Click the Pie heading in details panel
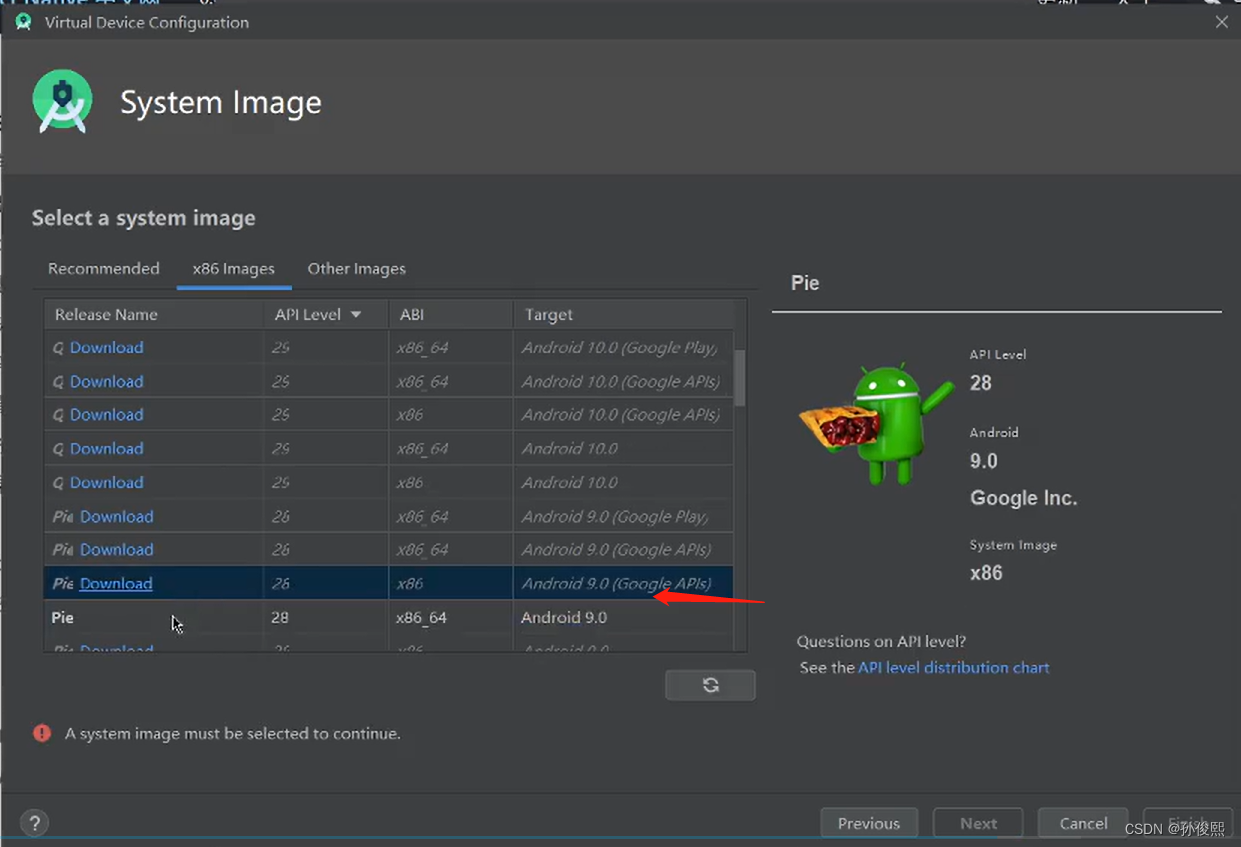The height and width of the screenshot is (847, 1241). tap(805, 283)
